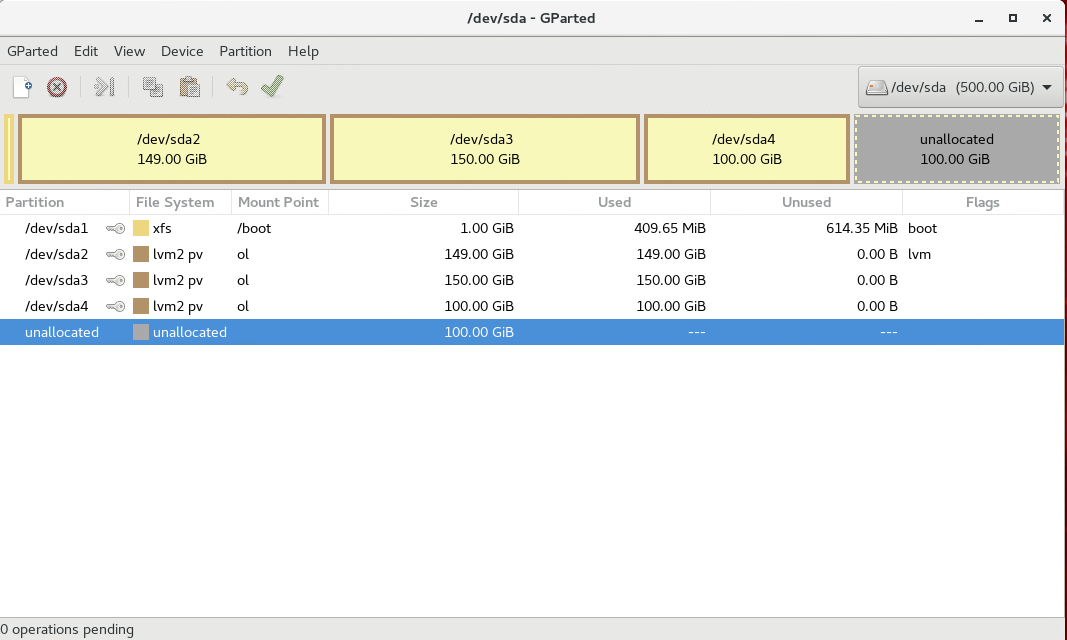
Task: Click the Resize/Move toolbar icon
Action: [x=104, y=87]
